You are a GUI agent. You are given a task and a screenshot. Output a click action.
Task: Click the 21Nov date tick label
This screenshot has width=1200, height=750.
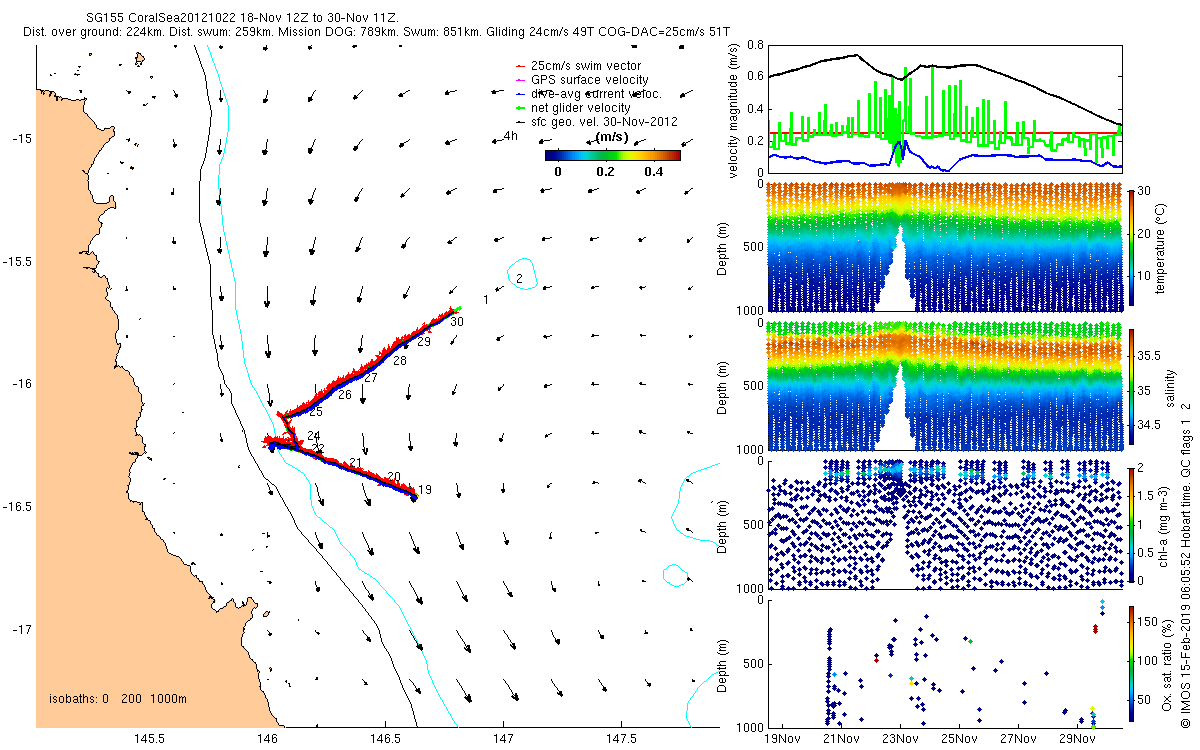[840, 739]
